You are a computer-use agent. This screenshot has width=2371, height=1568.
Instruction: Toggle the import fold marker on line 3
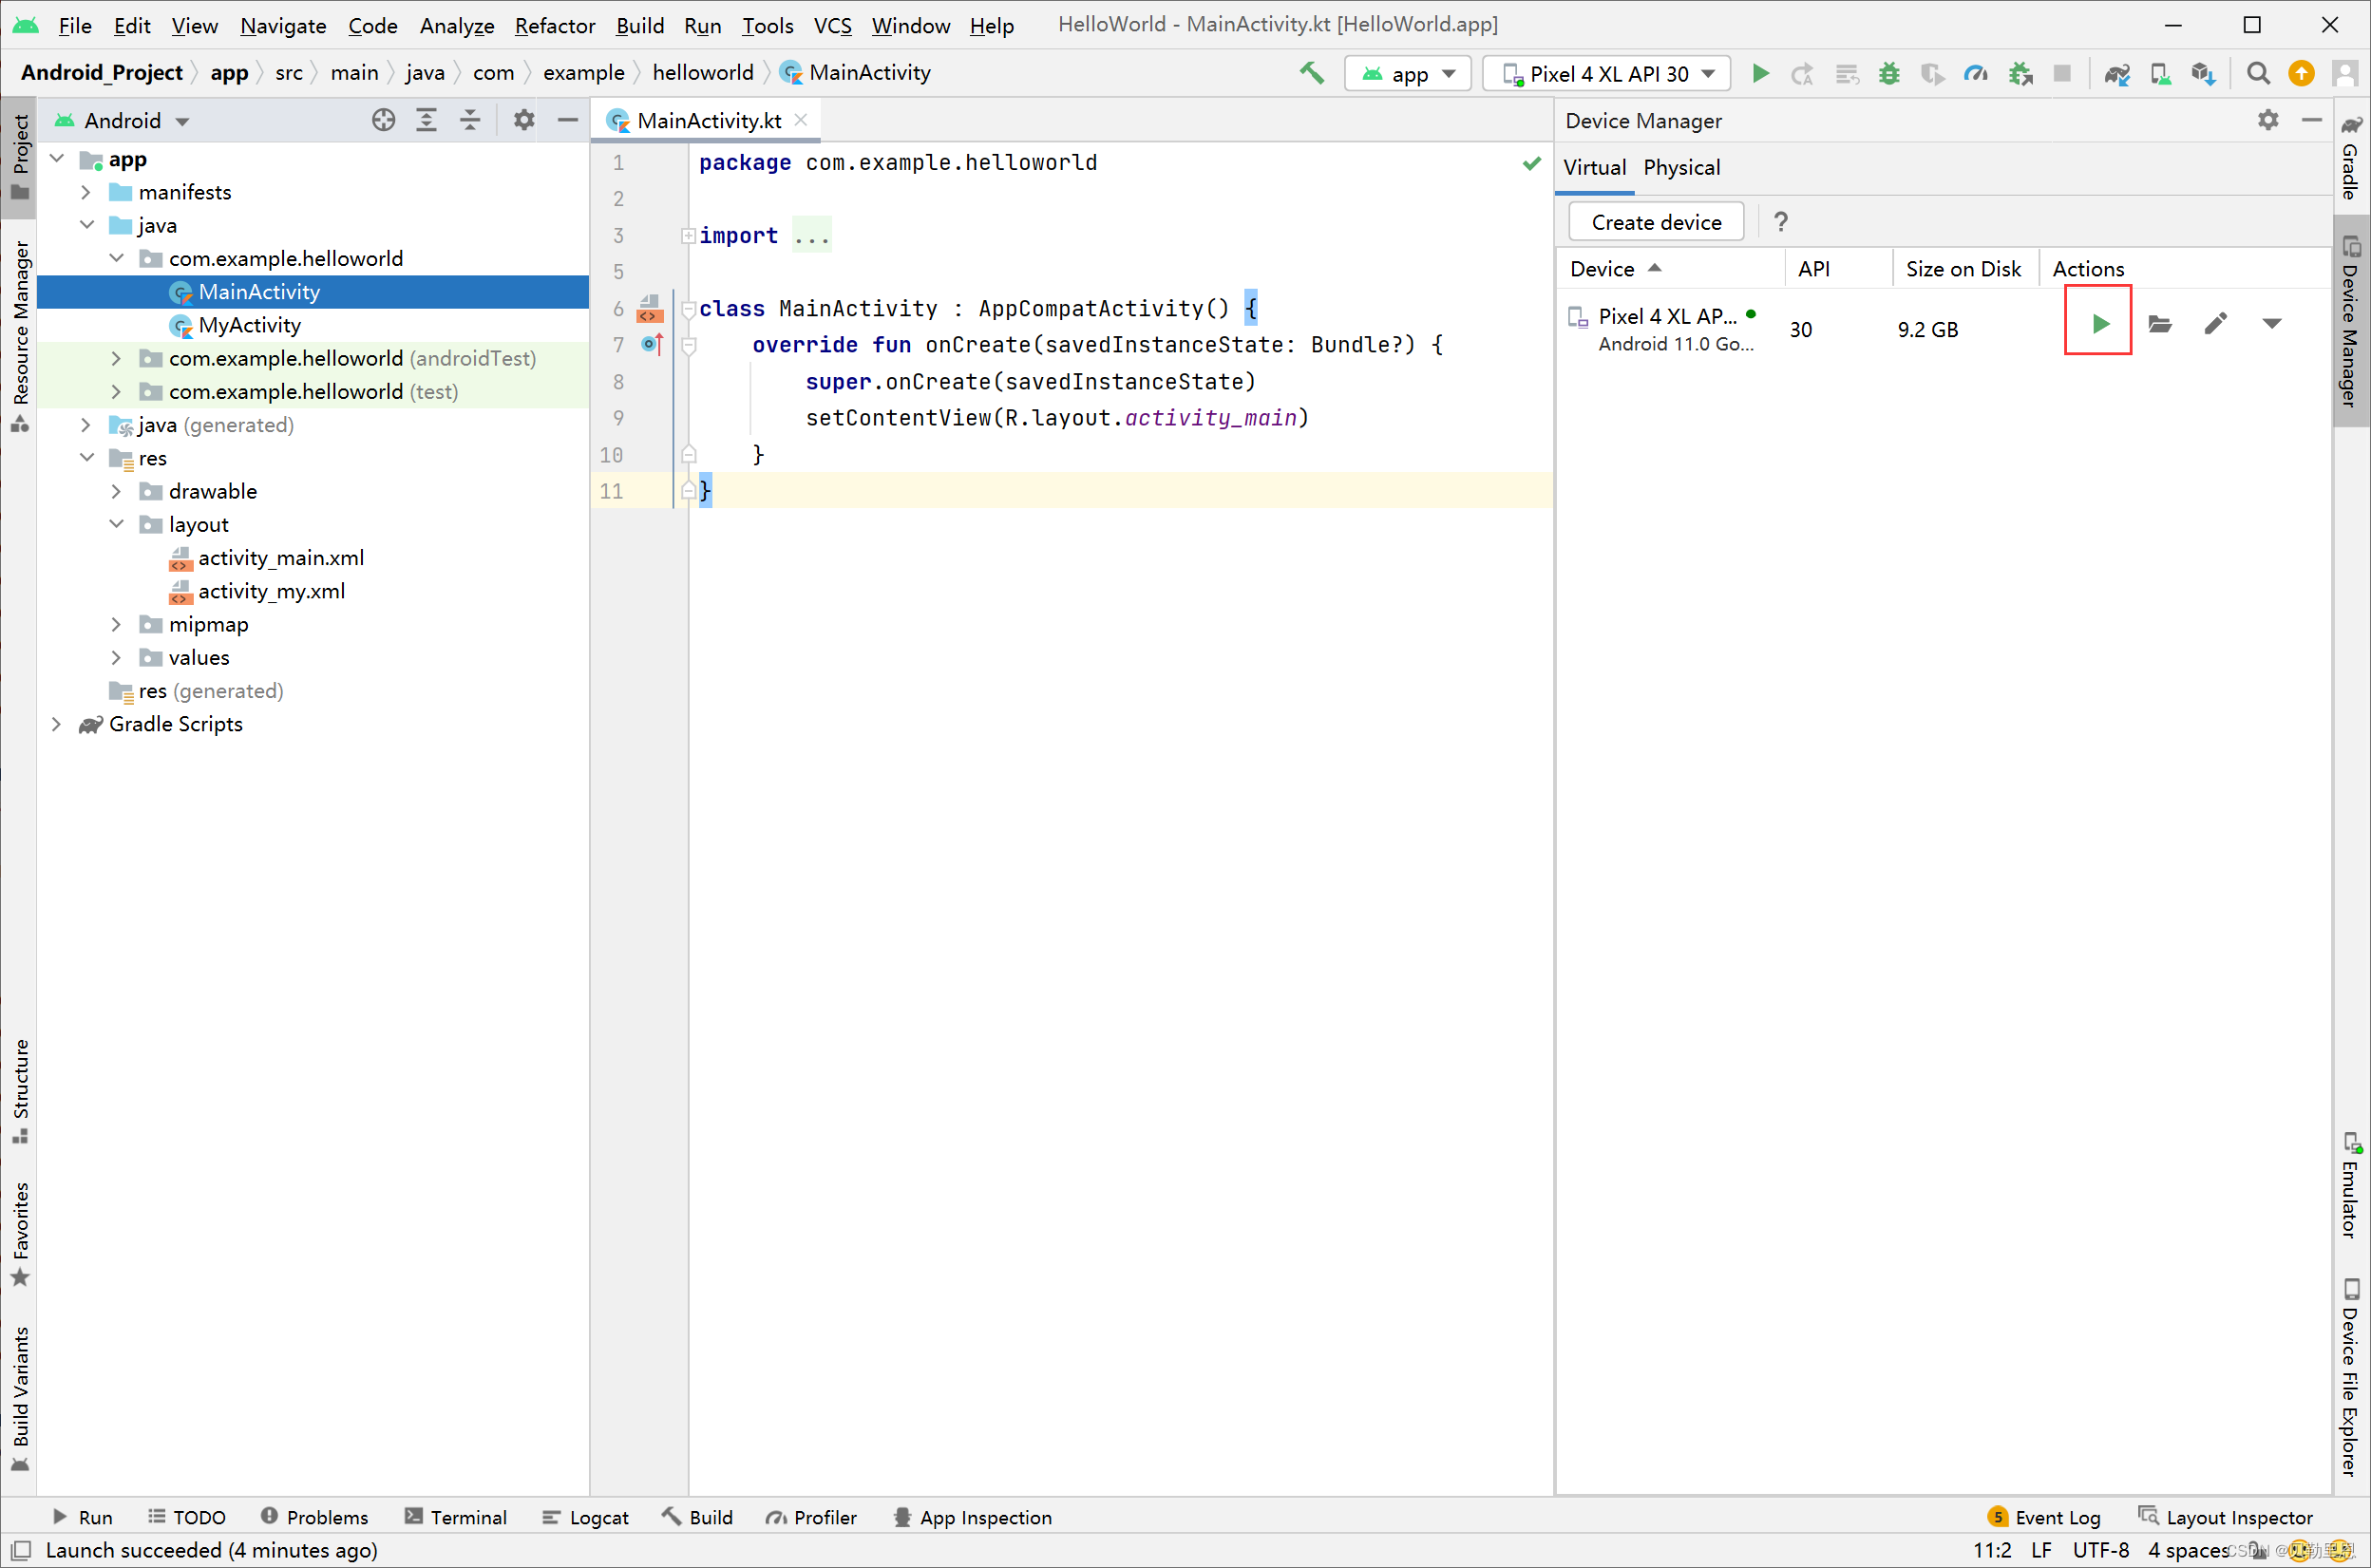(688, 235)
